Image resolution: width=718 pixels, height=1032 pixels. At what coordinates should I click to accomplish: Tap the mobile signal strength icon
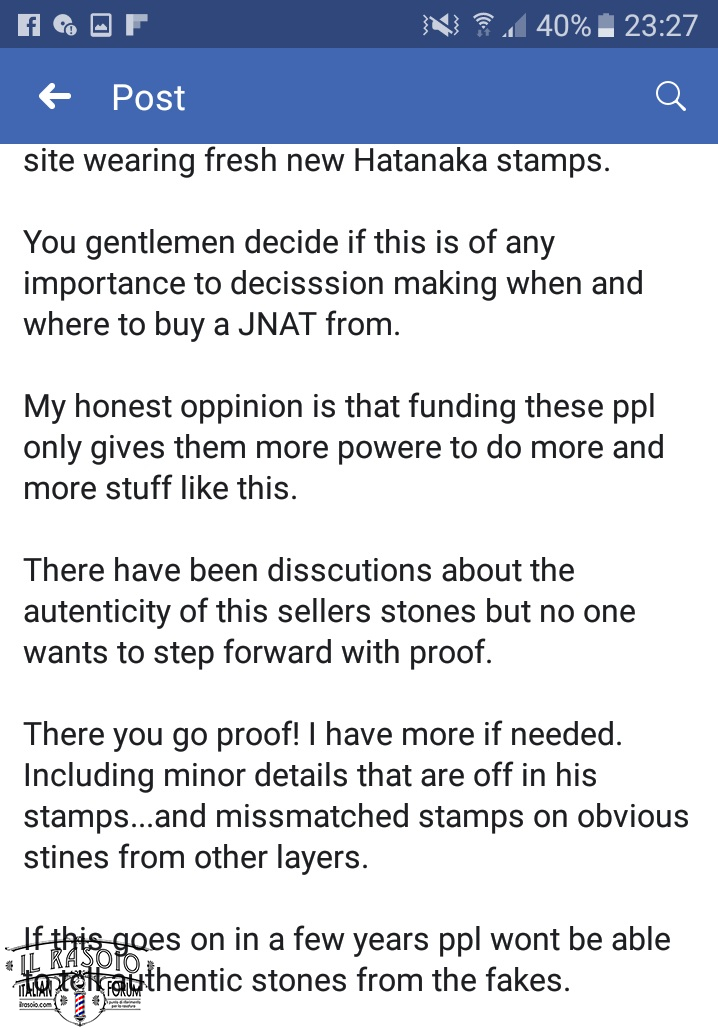click(514, 27)
